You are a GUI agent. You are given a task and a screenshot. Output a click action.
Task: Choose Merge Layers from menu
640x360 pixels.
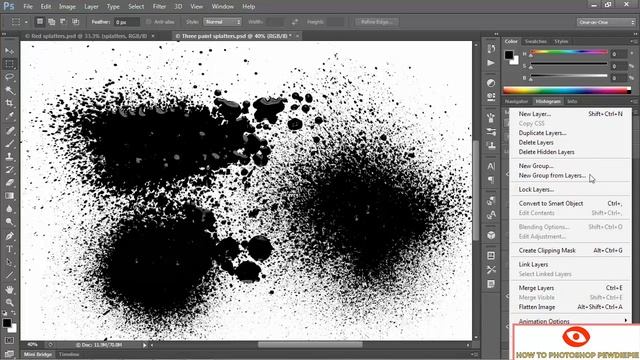[x=536, y=288]
